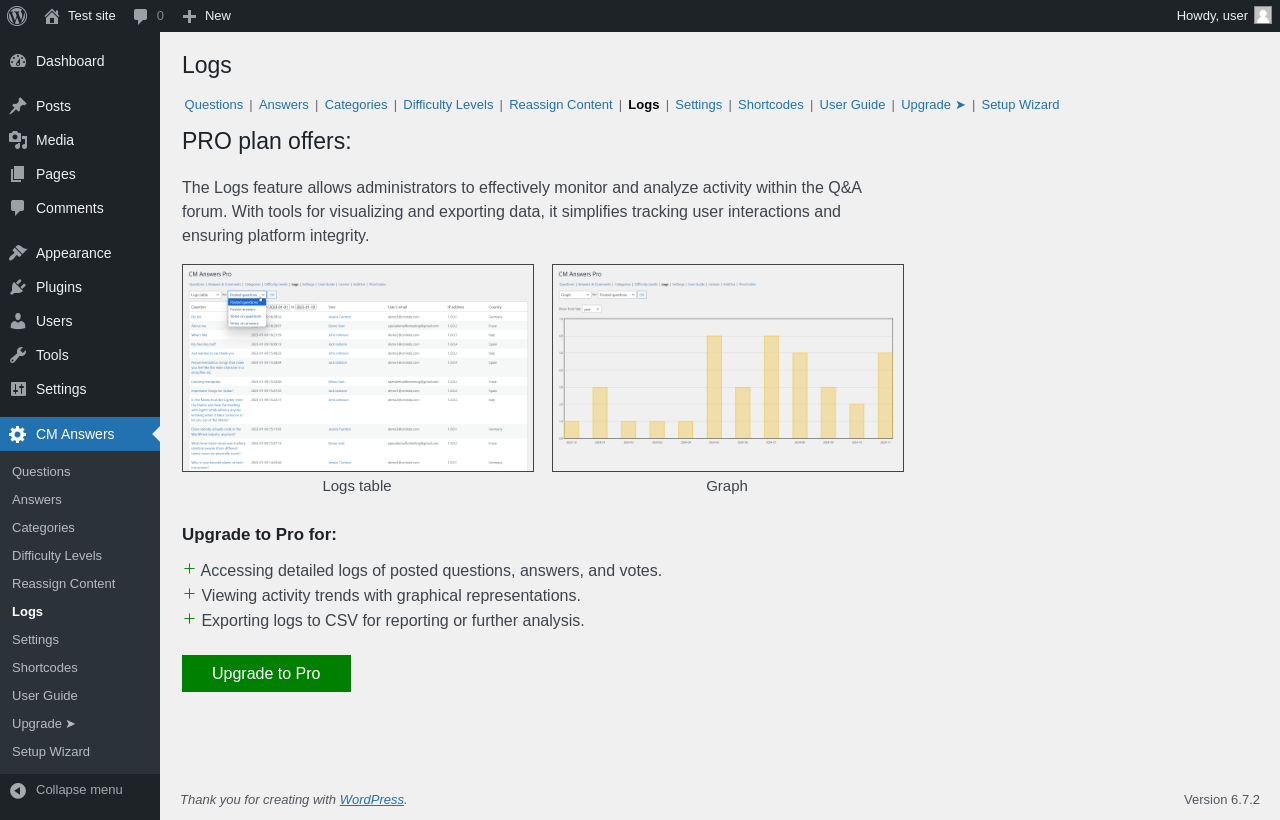Click the WordPress logo icon
The height and width of the screenshot is (820, 1280).
point(17,16)
